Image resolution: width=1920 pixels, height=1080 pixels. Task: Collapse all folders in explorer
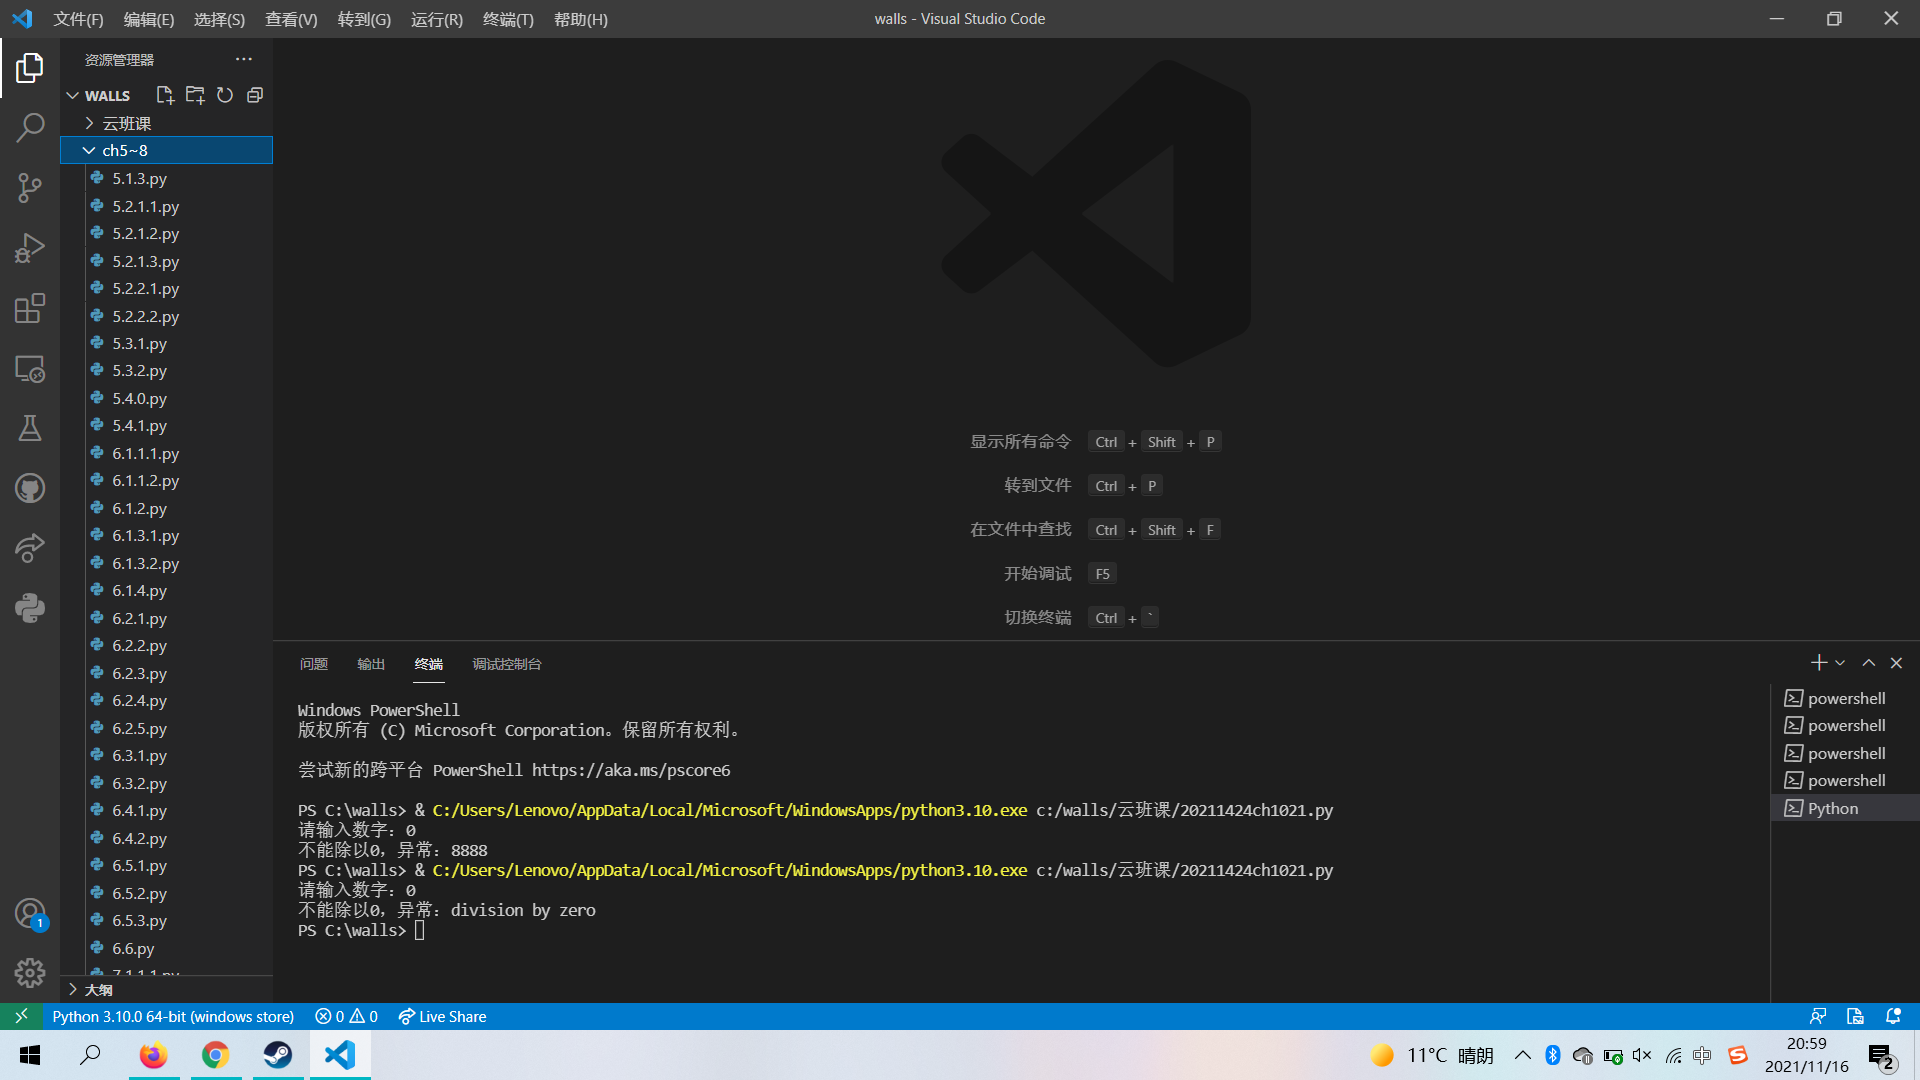pos(255,95)
